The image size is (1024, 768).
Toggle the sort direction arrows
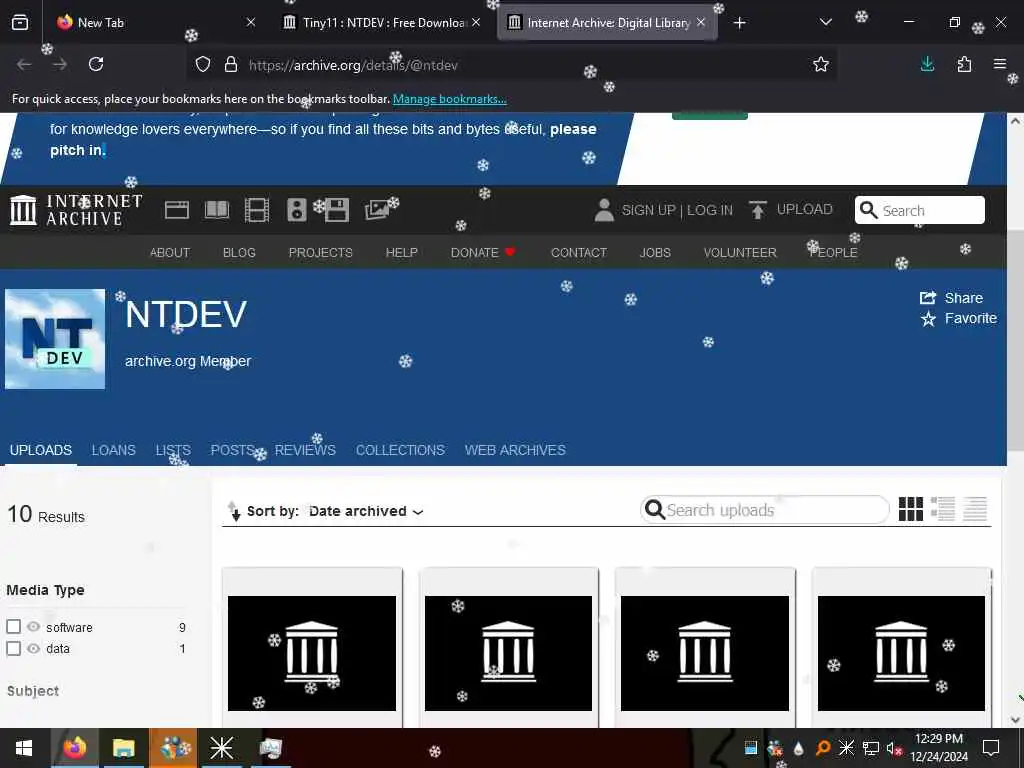[234, 511]
